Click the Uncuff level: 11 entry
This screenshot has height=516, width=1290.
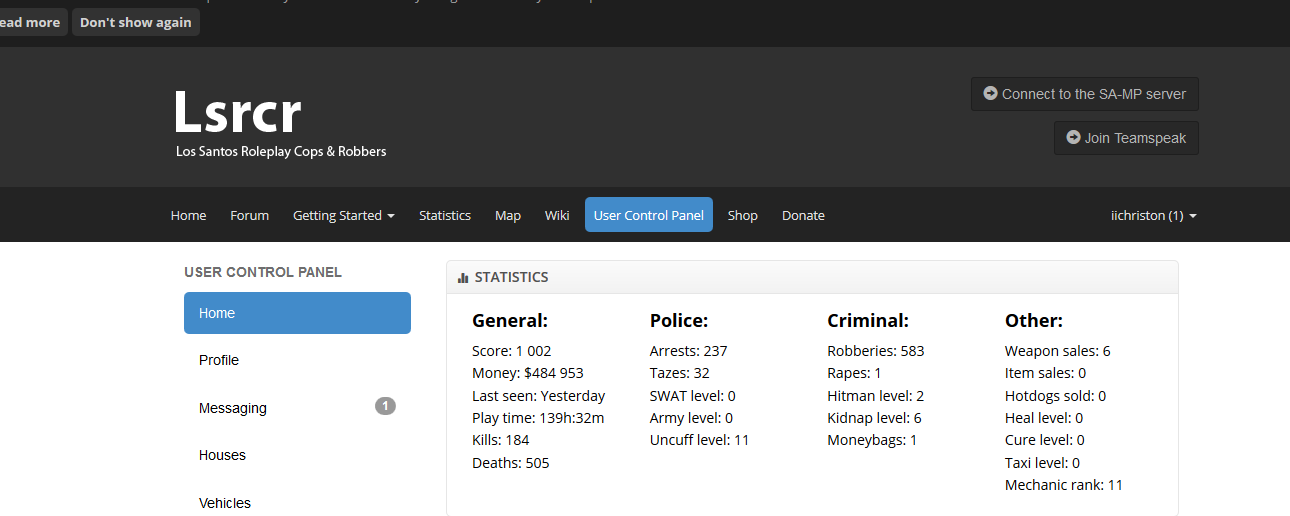(700, 440)
